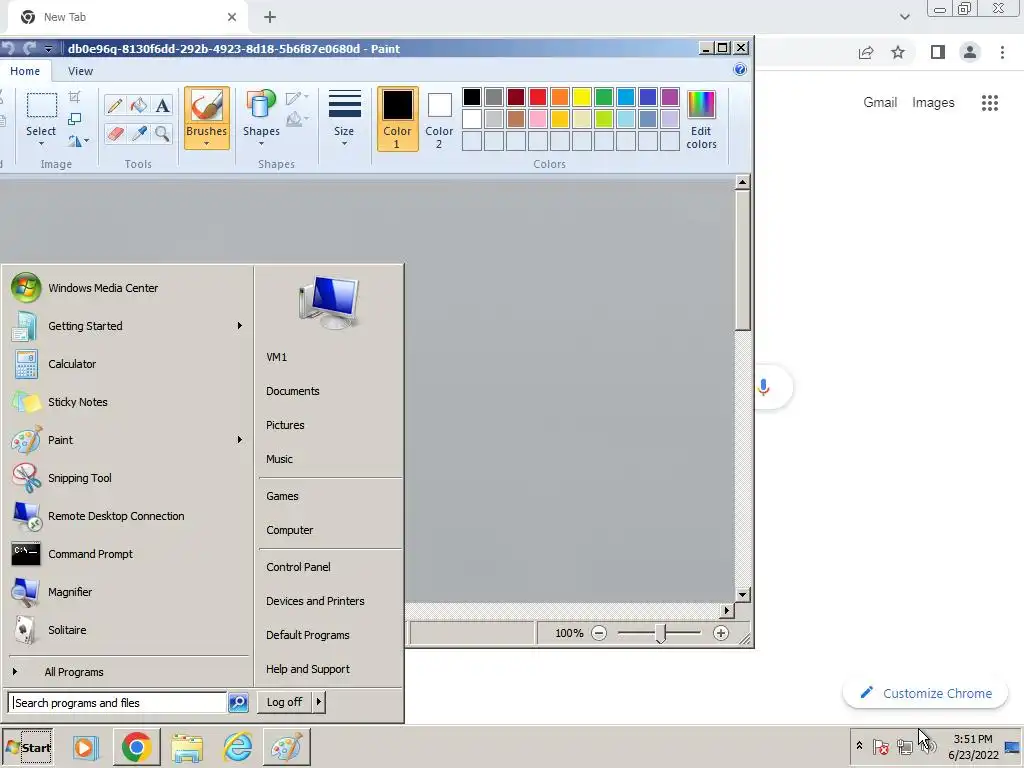
Task: Open the Brushes dropdown in Paint
Action: pos(206,143)
